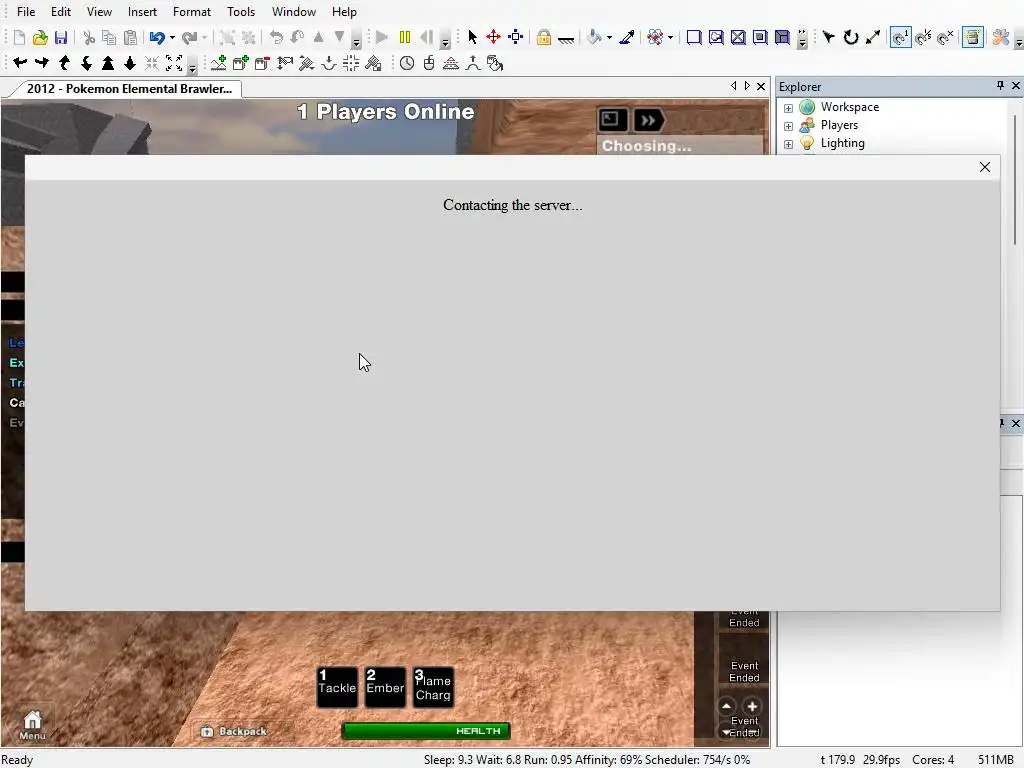Open the Tools menu
Viewport: 1024px width, 768px height.
[x=241, y=12]
